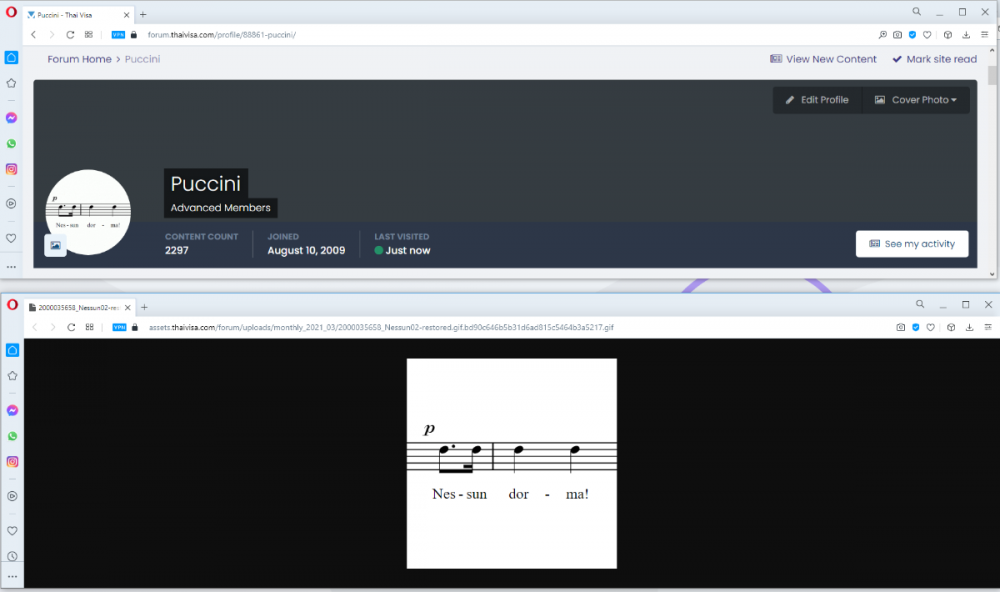This screenshot has width=1000, height=592.
Task: Open Workspaces star icon in bottom window sidebar
Action: point(12,376)
